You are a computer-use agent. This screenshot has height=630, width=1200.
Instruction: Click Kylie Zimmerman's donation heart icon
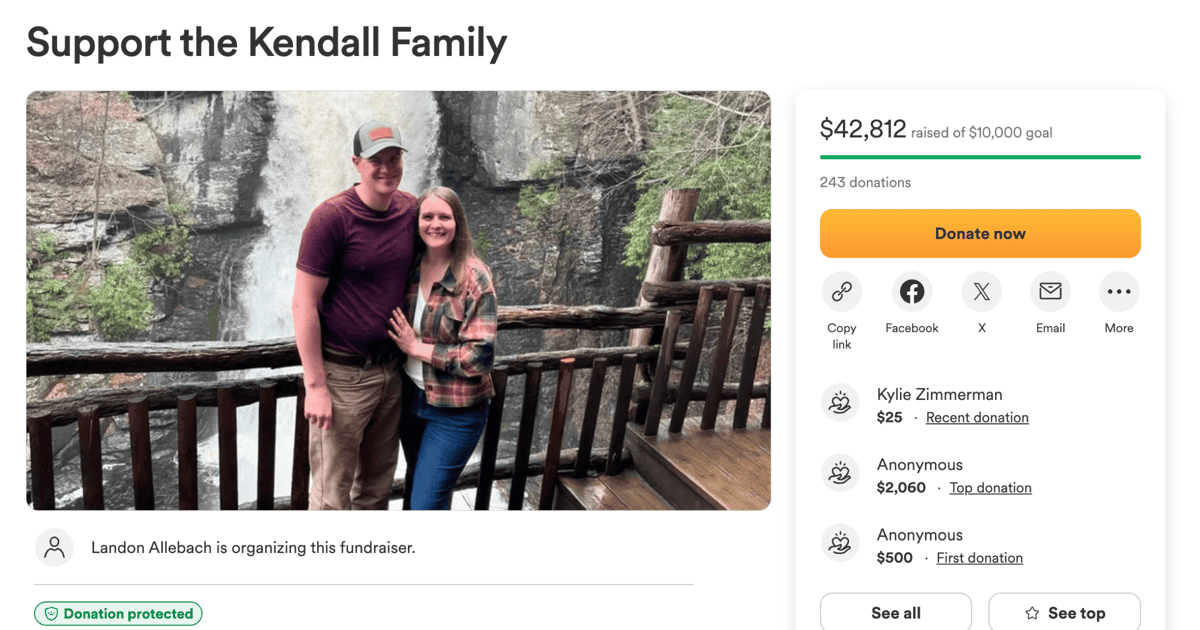(840, 403)
